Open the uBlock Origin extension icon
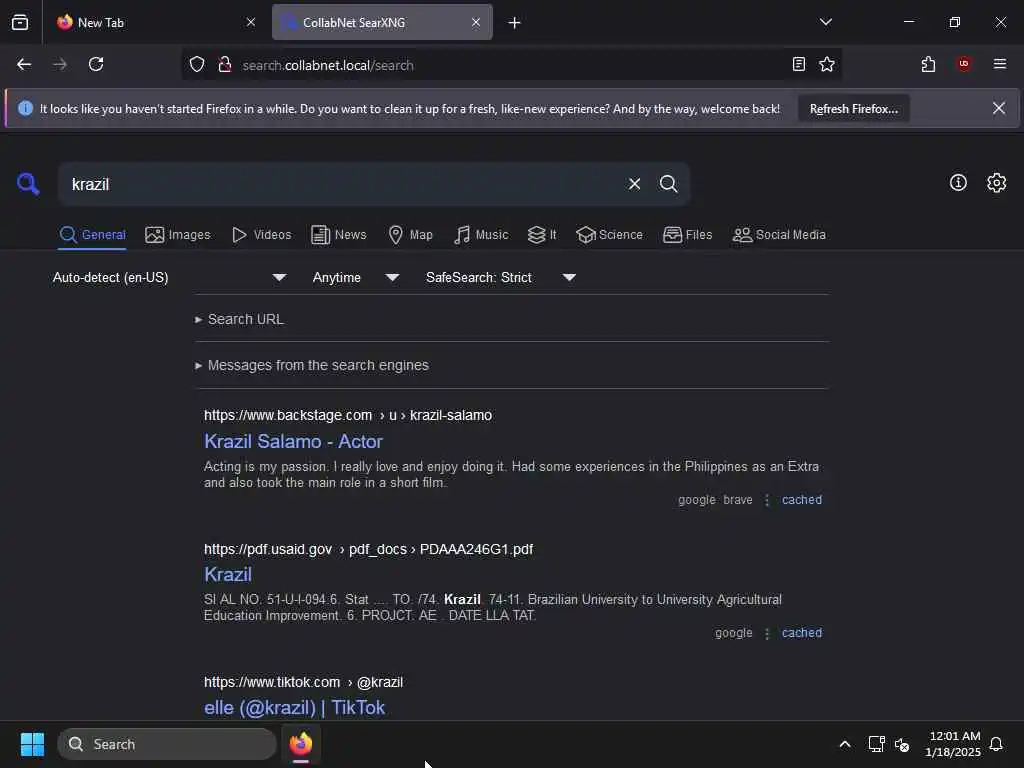The height and width of the screenshot is (768, 1024). 964,64
